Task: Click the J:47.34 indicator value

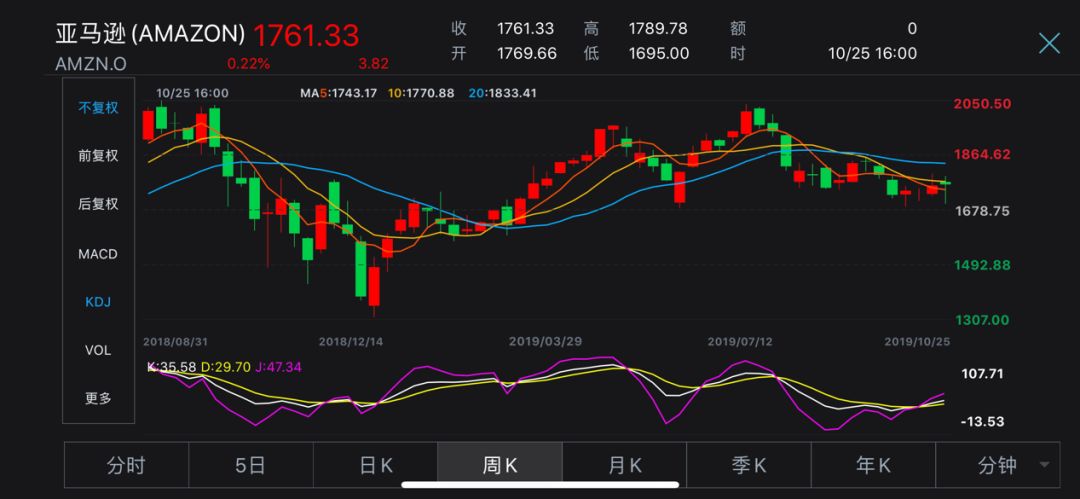Action: tap(278, 367)
